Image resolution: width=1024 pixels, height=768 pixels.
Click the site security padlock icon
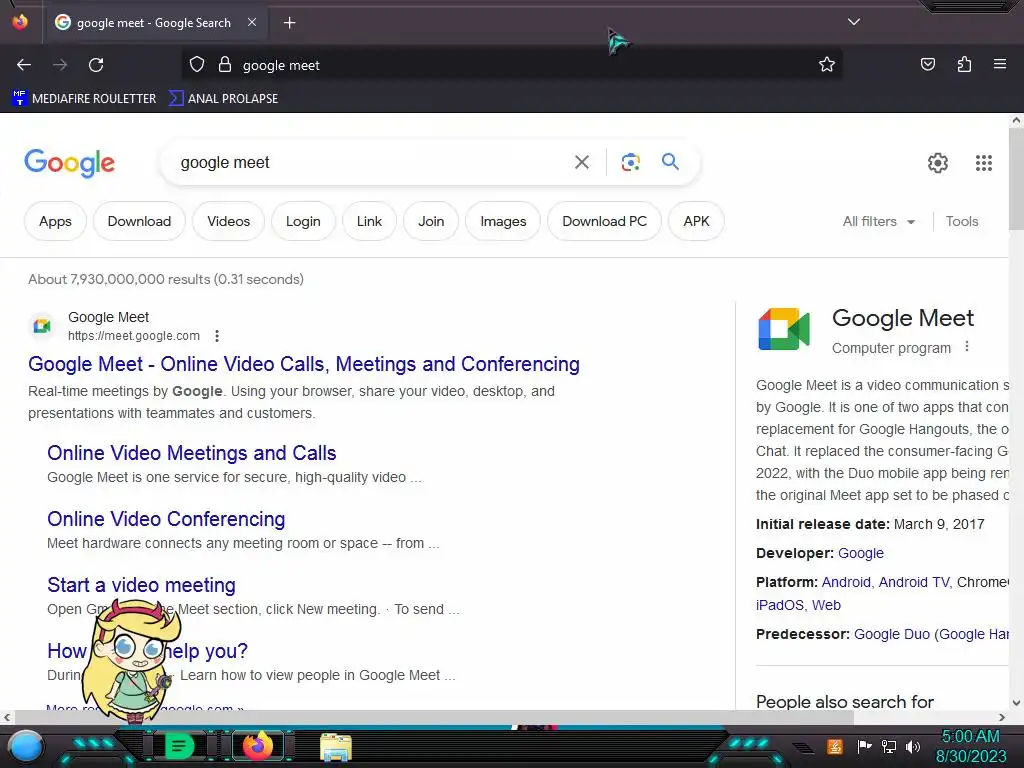(225, 65)
